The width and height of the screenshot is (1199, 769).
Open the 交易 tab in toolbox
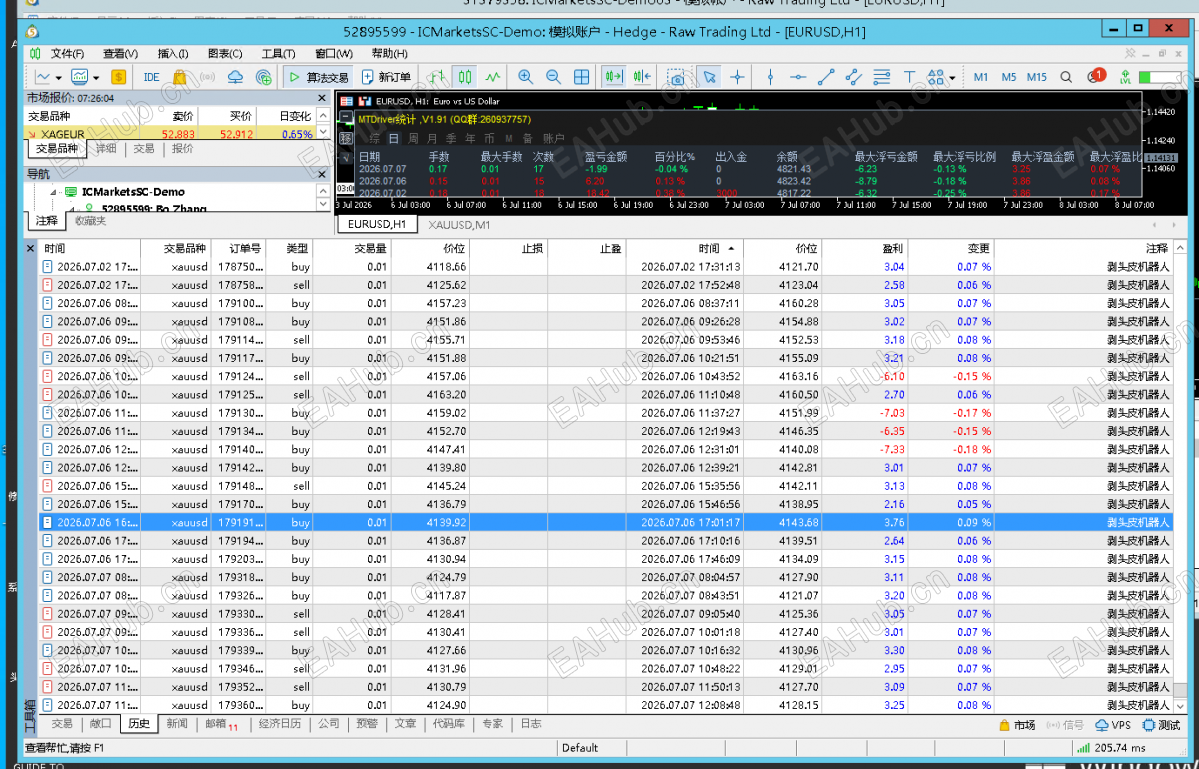pyautogui.click(x=62, y=723)
